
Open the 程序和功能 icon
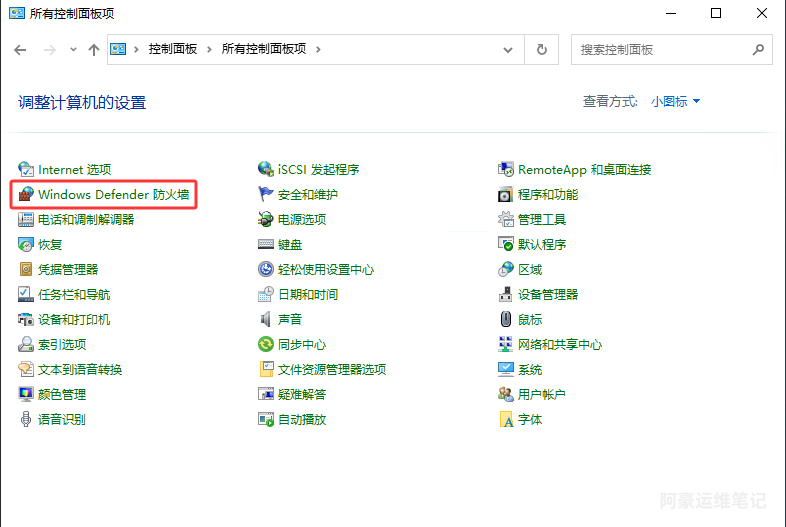[506, 194]
